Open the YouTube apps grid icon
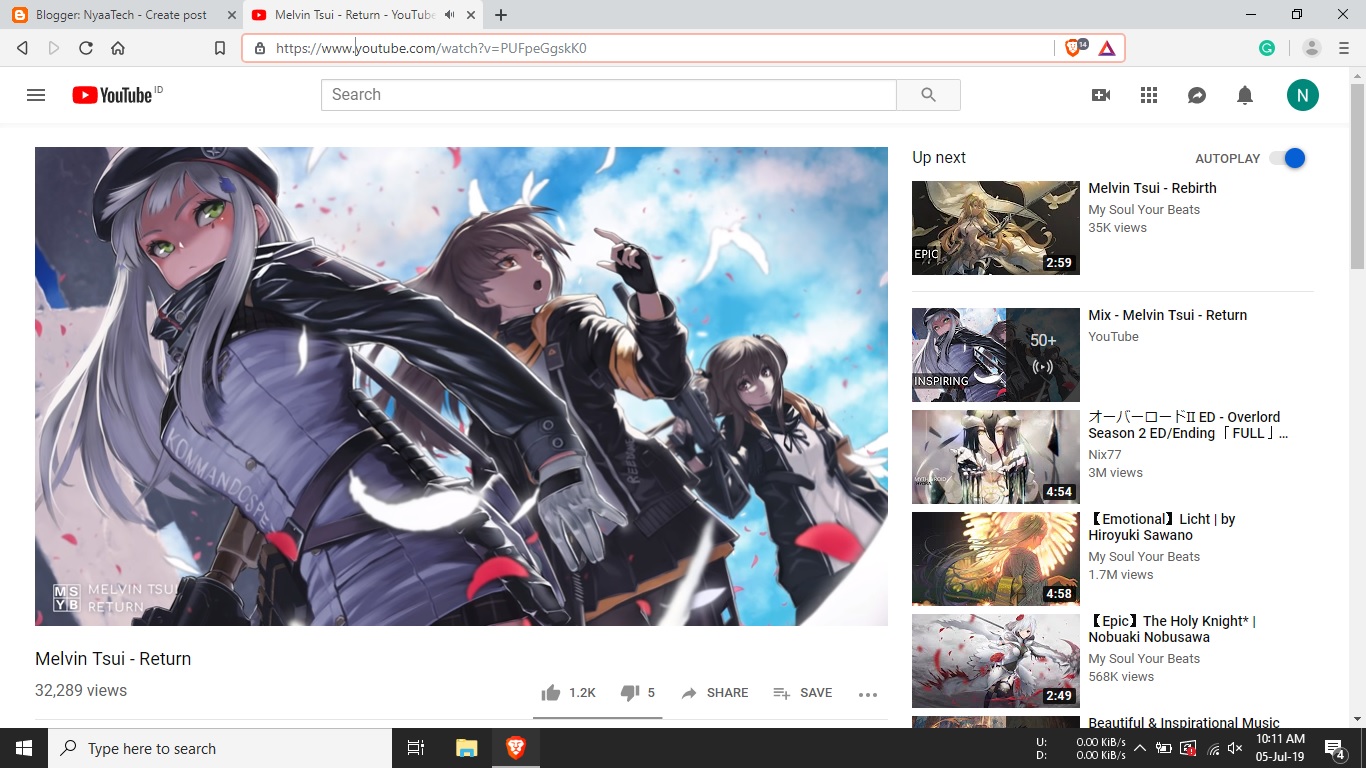Screen dimensions: 1366x768 click(x=1148, y=94)
